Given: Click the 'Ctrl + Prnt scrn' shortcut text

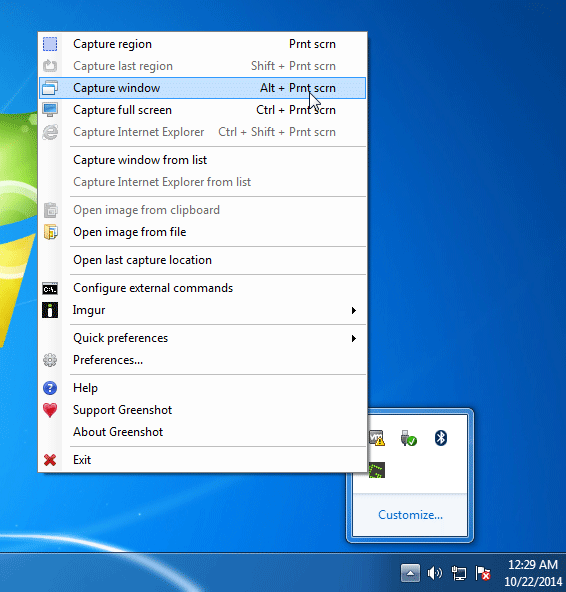Looking at the screenshot, I should pos(296,110).
